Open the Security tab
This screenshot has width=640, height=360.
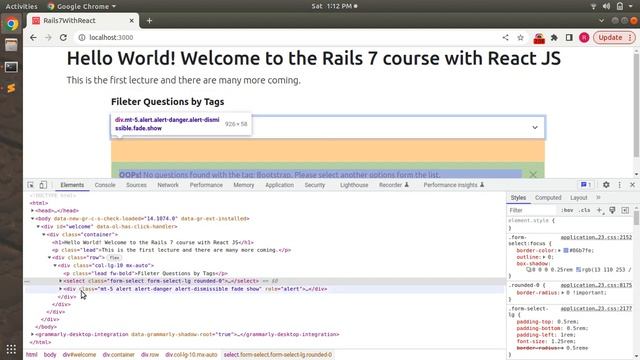pyautogui.click(x=315, y=185)
